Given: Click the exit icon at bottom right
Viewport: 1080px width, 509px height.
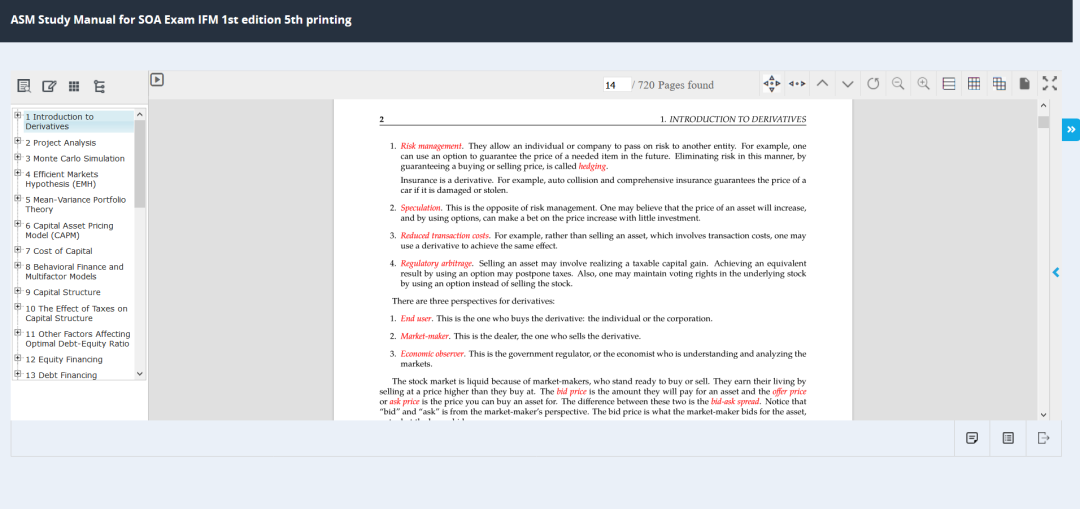Looking at the screenshot, I should pyautogui.click(x=1043, y=438).
